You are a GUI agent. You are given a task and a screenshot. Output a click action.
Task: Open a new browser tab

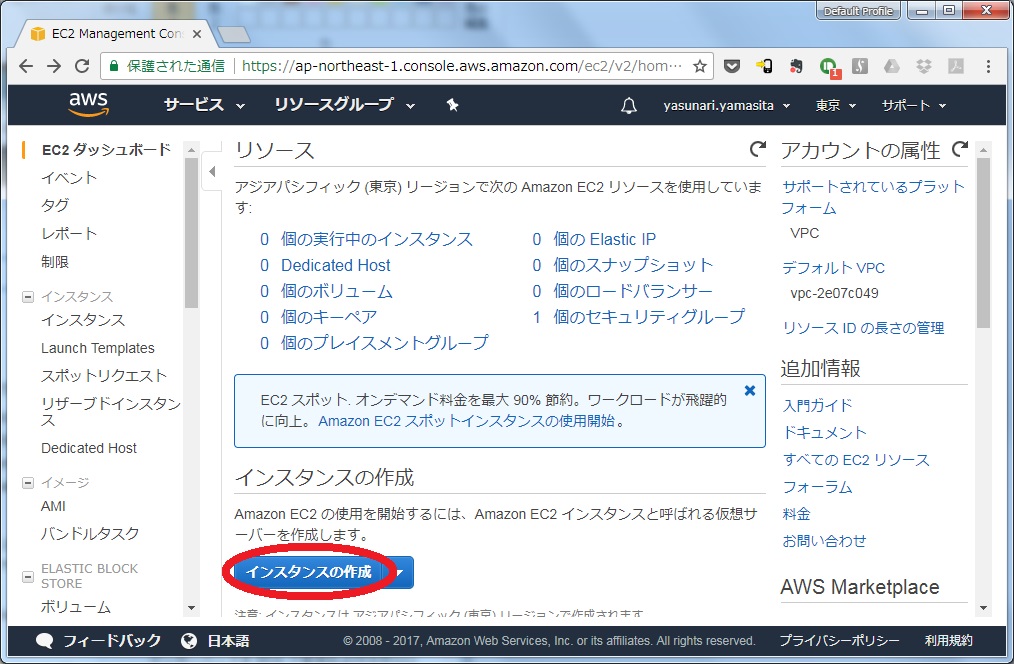coord(233,34)
